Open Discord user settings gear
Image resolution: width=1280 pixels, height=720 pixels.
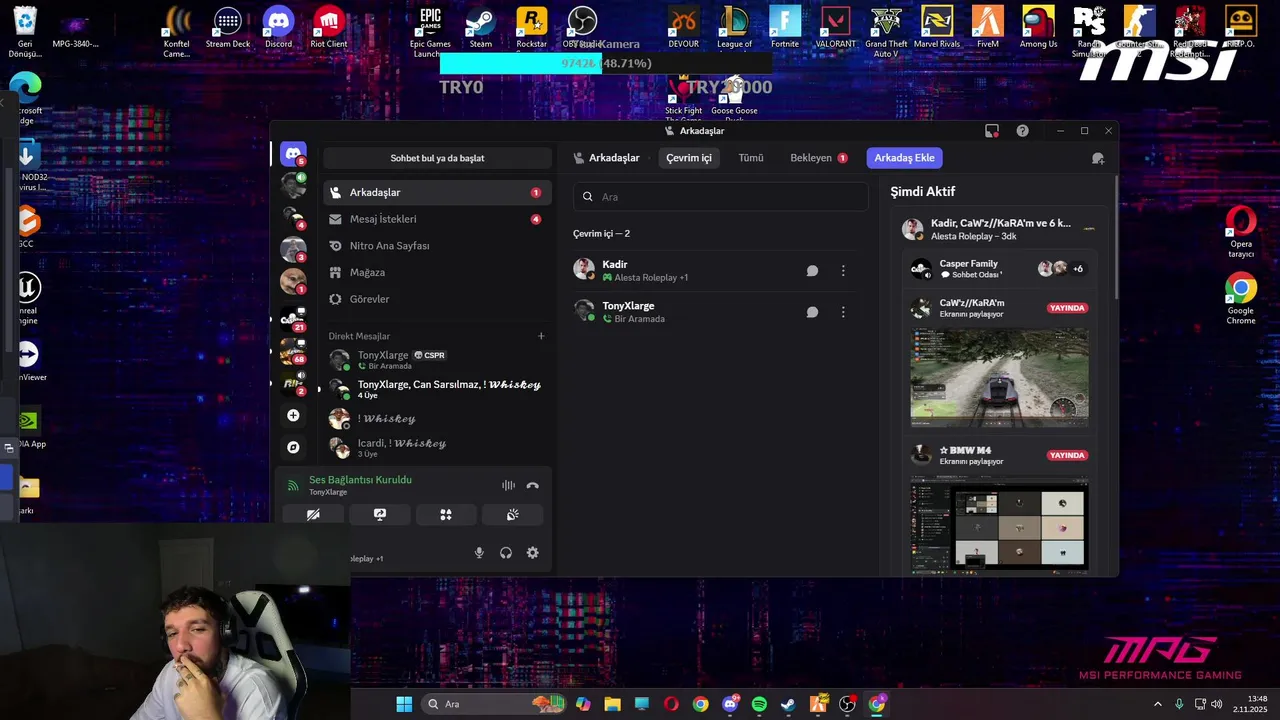(x=532, y=553)
